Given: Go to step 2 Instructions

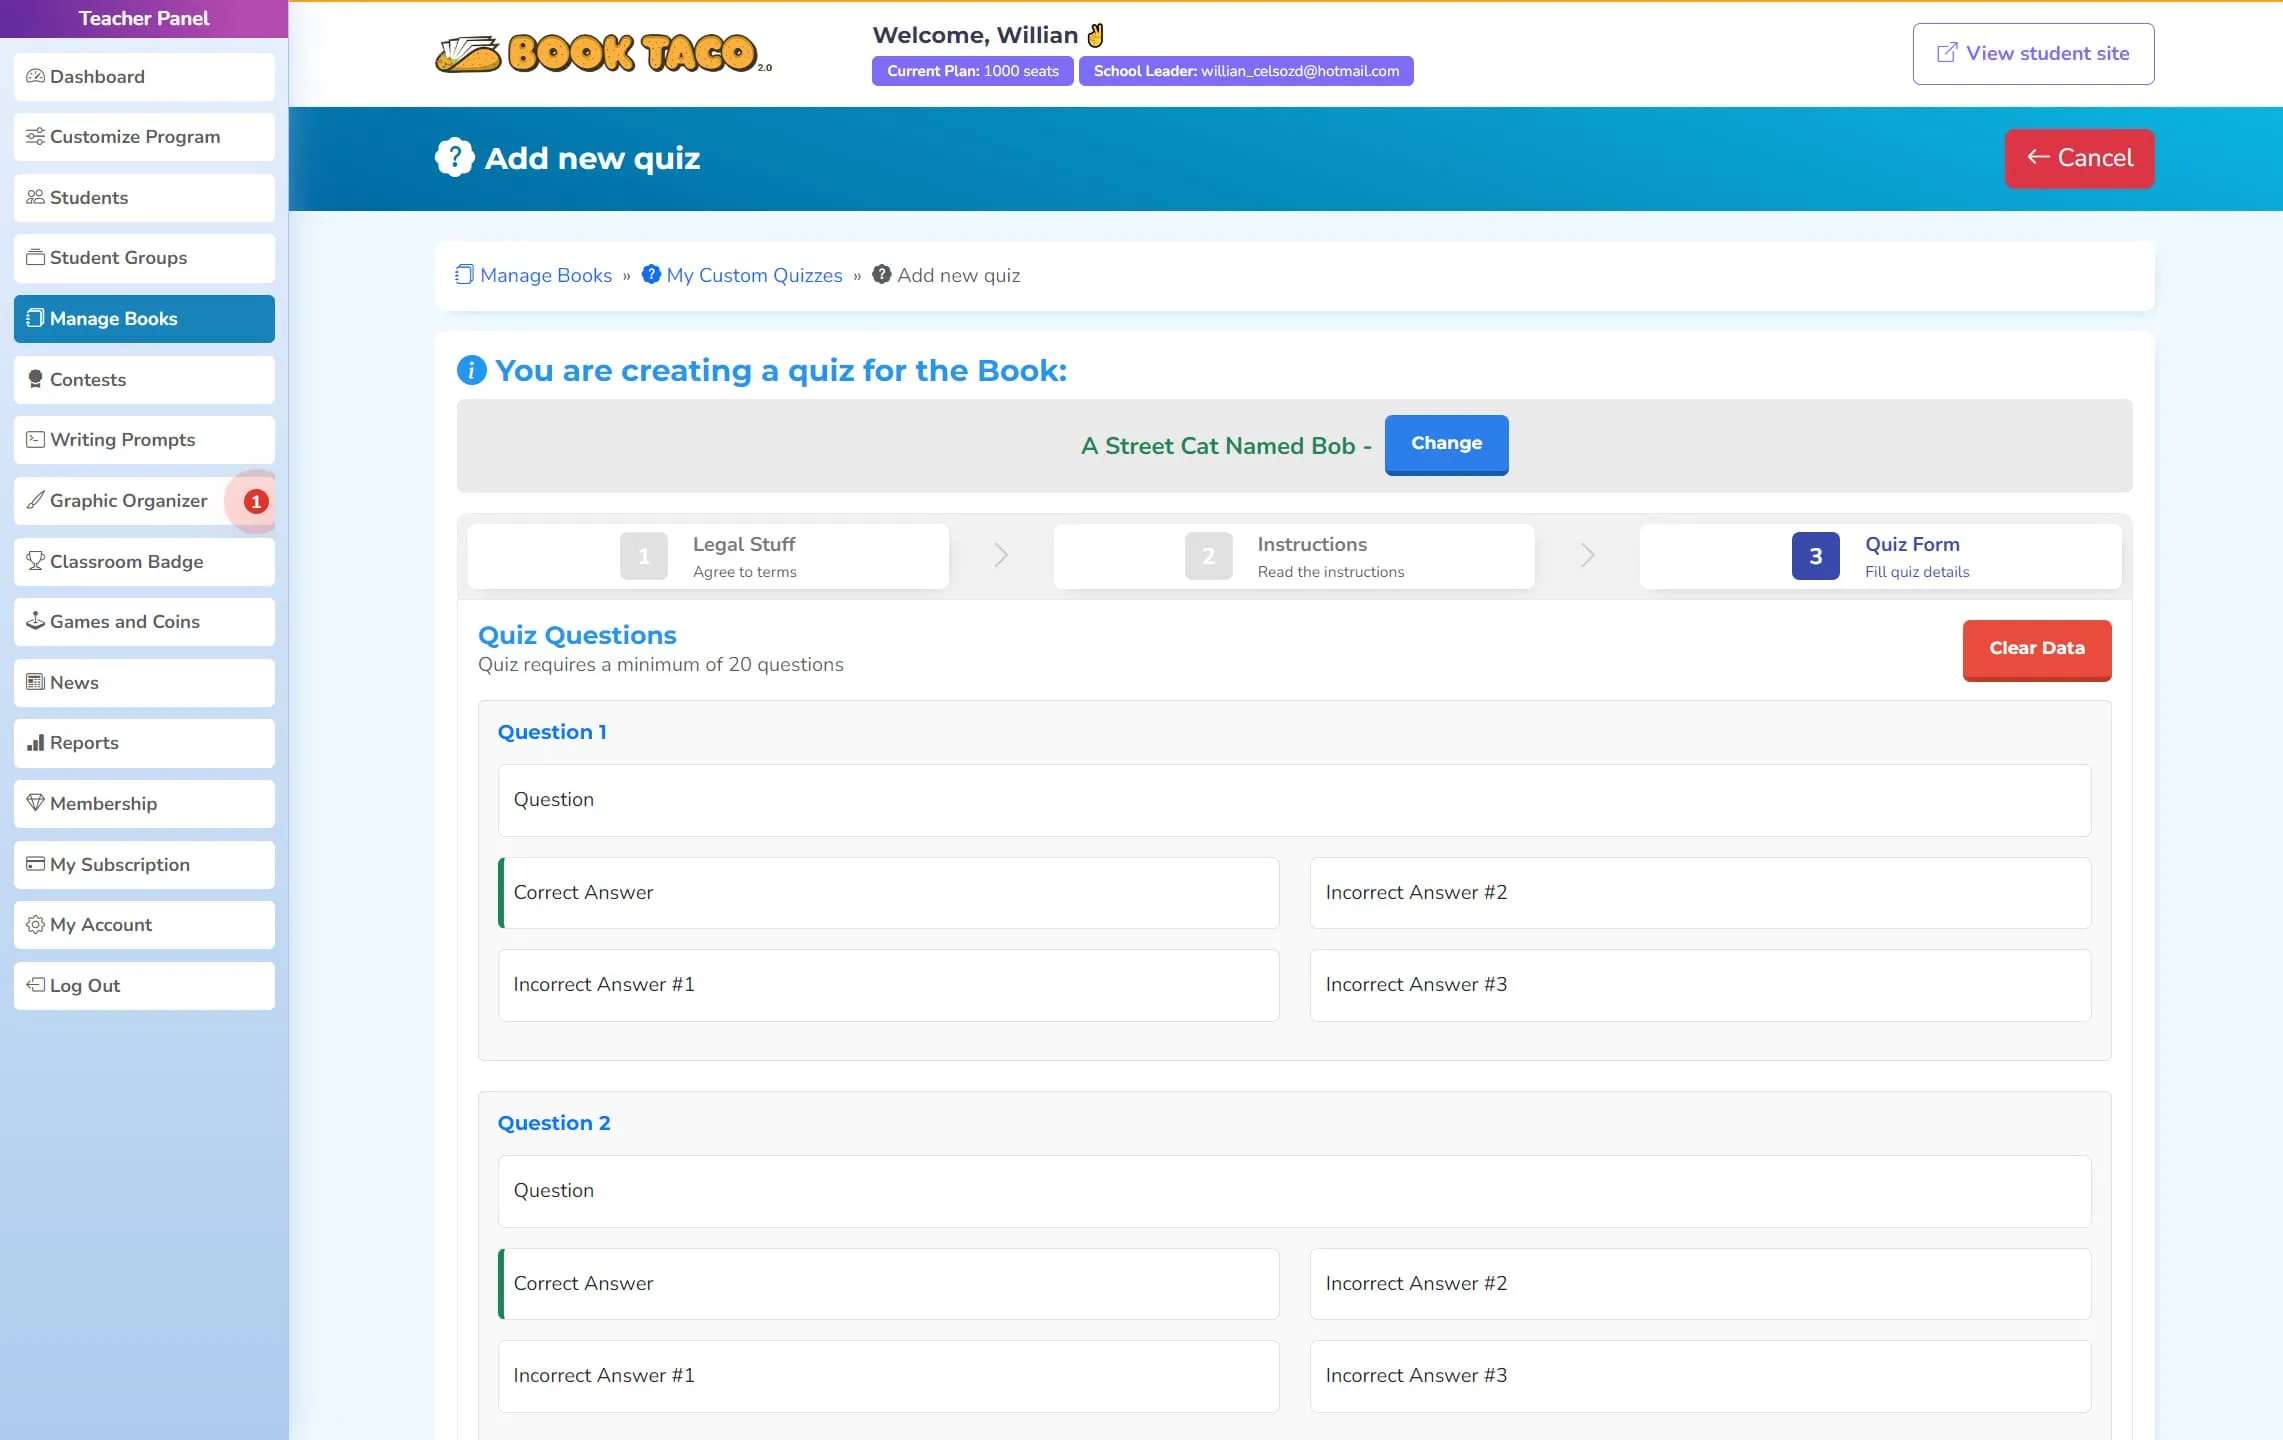Looking at the screenshot, I should point(1293,556).
